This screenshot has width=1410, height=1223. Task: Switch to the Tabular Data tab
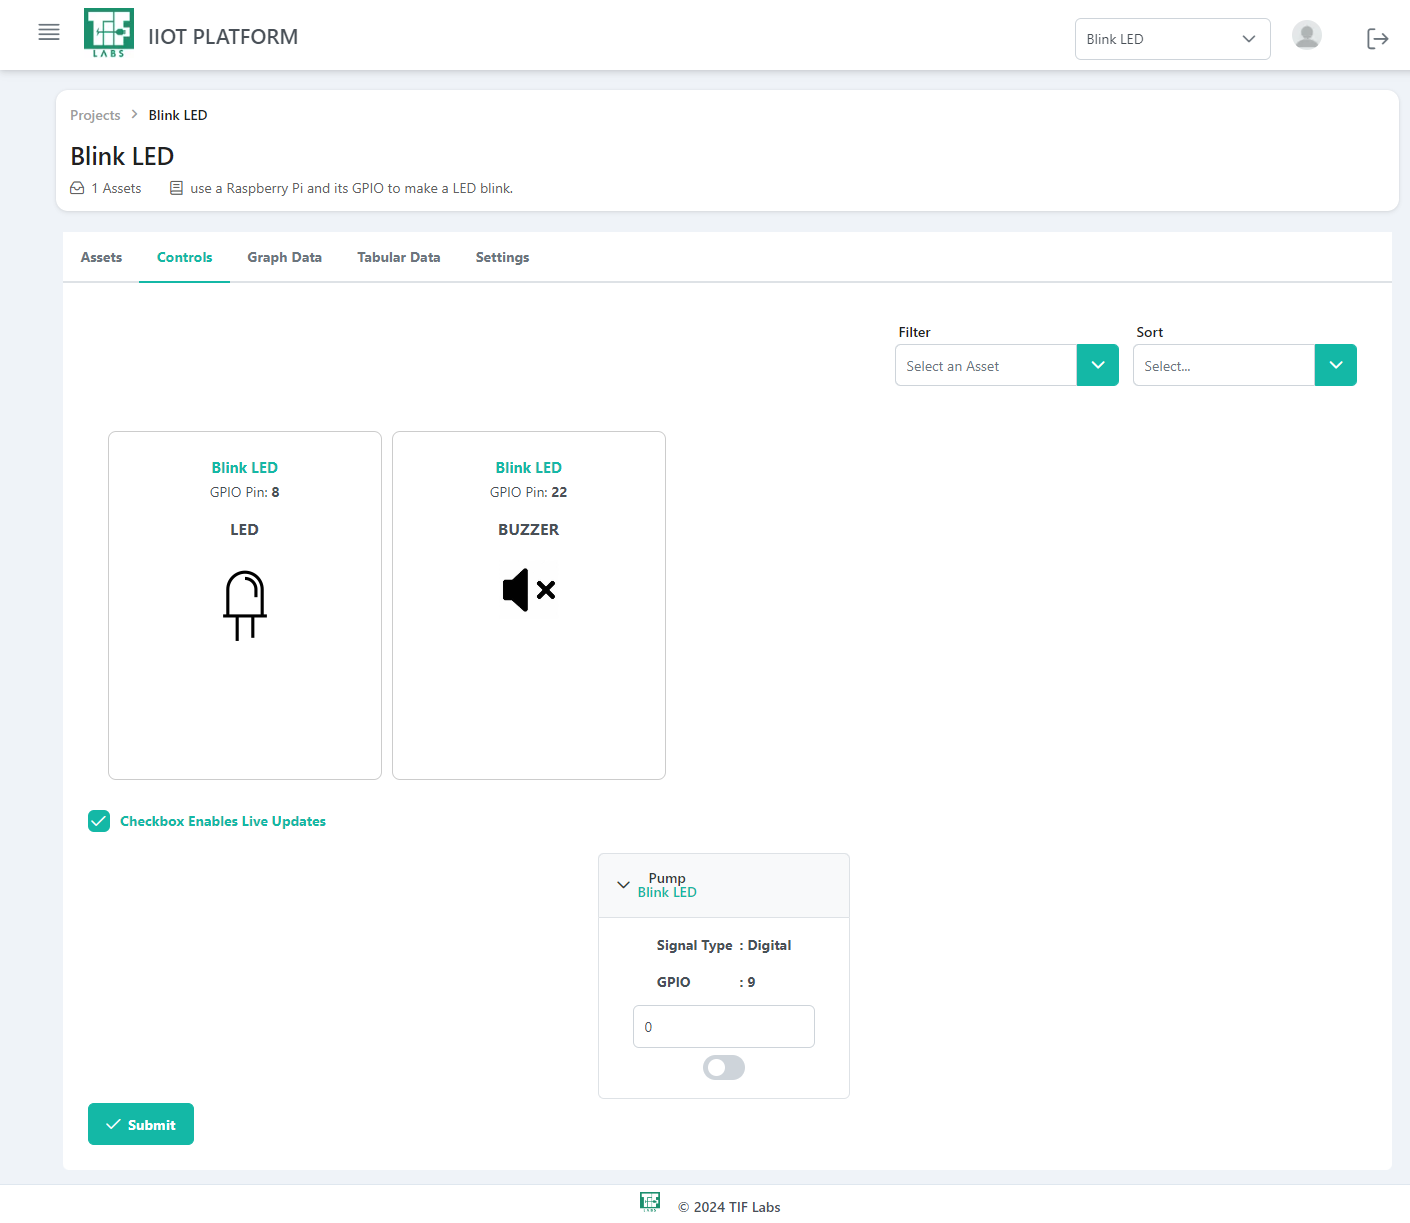coord(398,257)
